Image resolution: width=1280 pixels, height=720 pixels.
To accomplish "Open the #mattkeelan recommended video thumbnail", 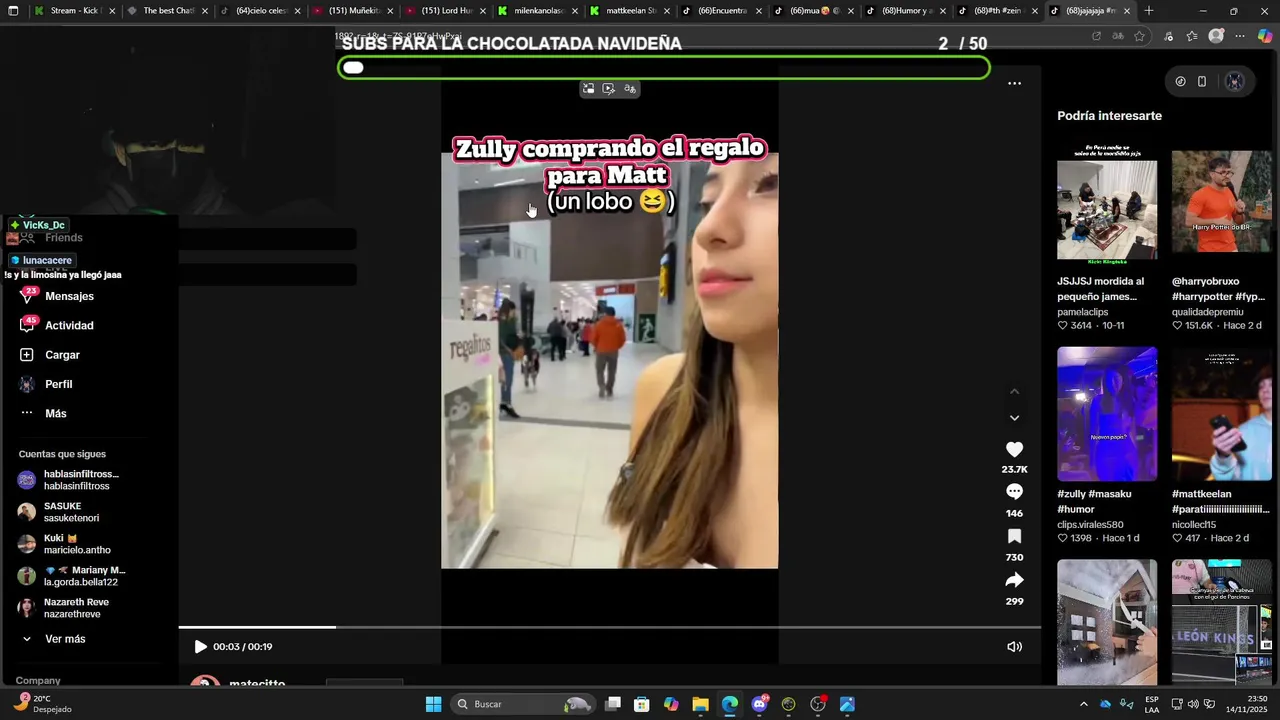I will click(x=1221, y=414).
